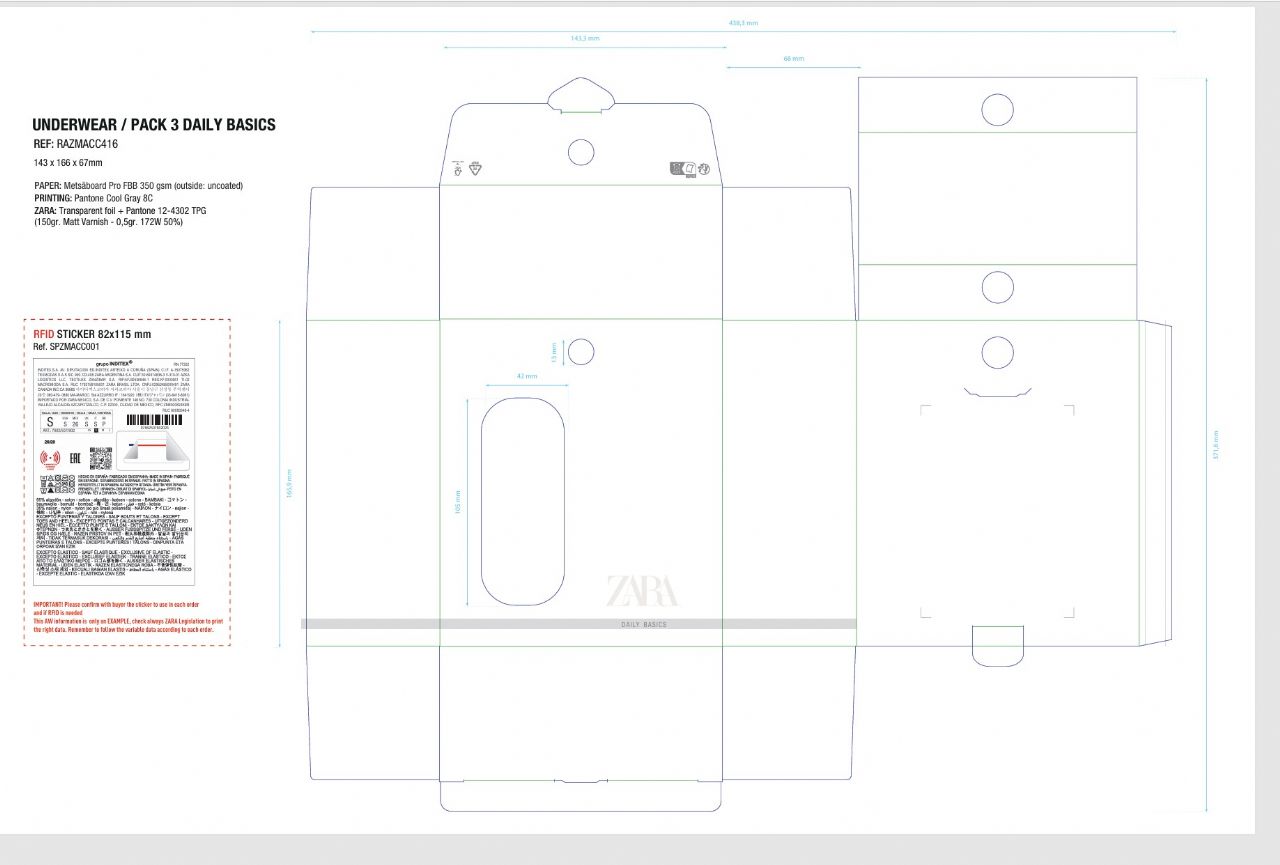1280x865 pixels.
Task: Click the small symbols on the top flap left side
Action: (x=466, y=169)
